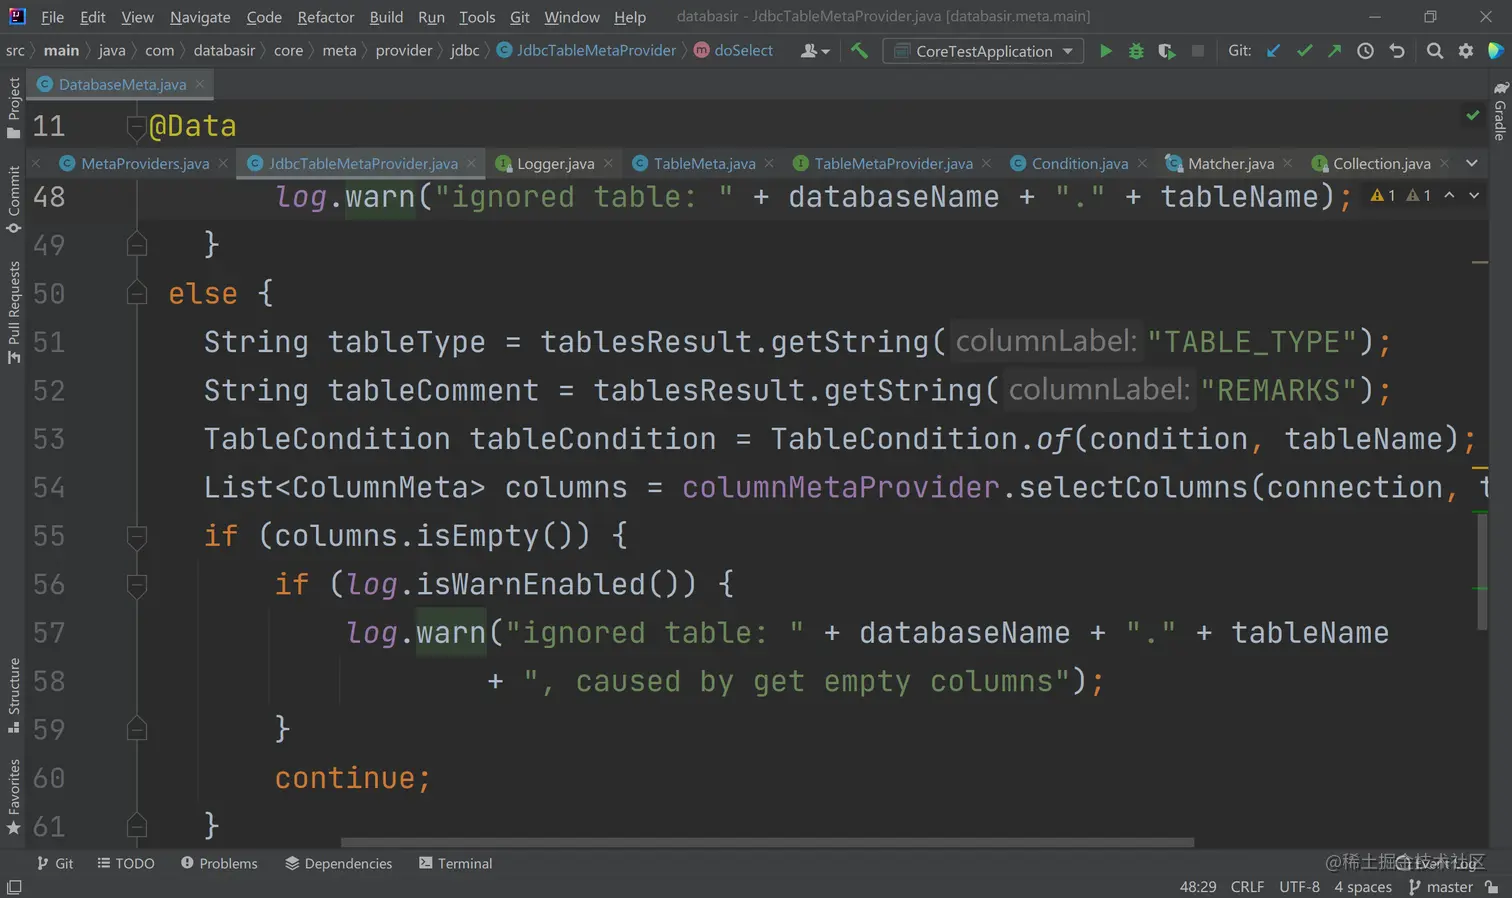
Task: Collapse the fold at @Data on line 11
Action: tap(137, 126)
